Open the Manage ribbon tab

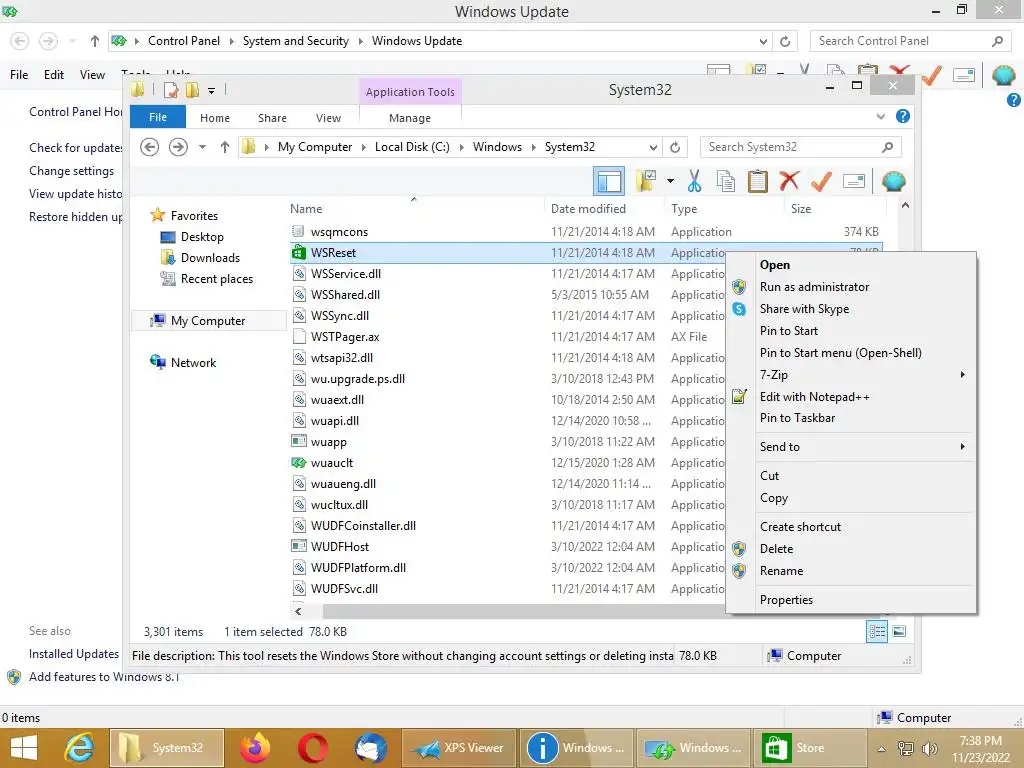409,118
